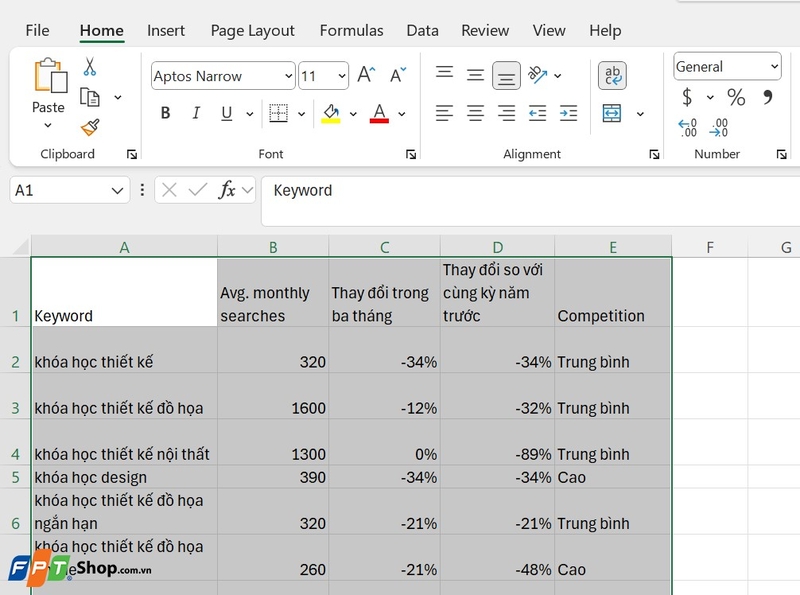The image size is (800, 595).
Task: Click the Paste clipboard icon
Action: (50, 75)
